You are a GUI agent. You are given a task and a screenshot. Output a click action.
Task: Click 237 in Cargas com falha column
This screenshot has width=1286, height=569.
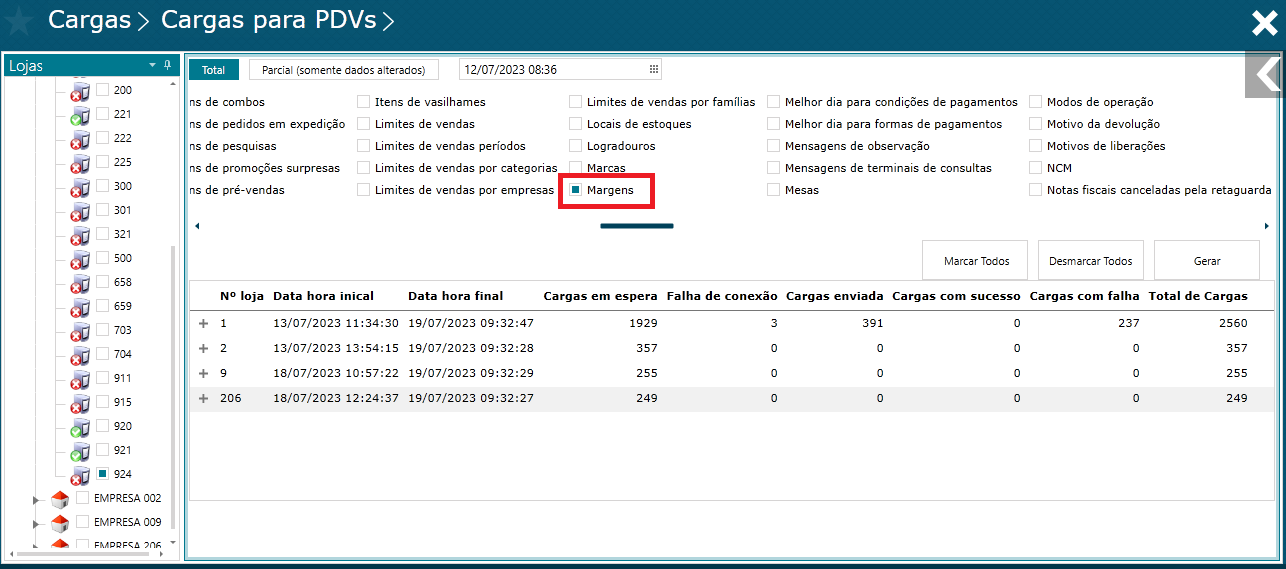(x=1129, y=324)
